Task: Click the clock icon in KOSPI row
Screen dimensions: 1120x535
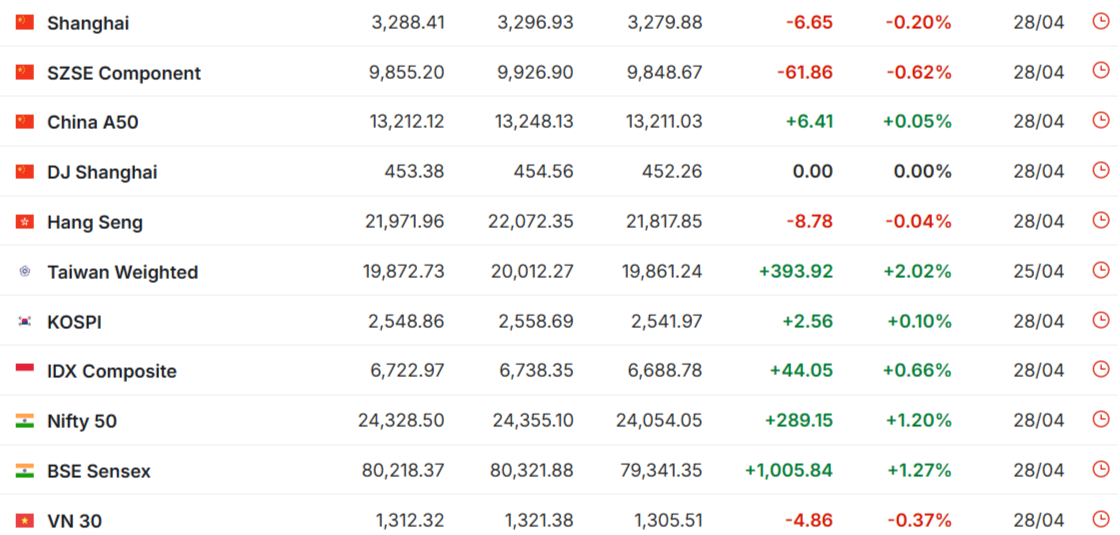Action: (x=1100, y=320)
